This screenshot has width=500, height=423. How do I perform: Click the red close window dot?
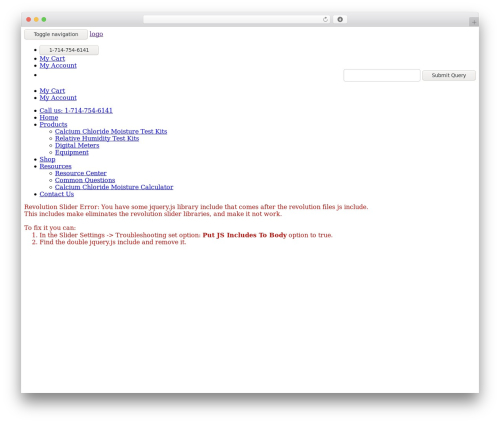coord(29,19)
